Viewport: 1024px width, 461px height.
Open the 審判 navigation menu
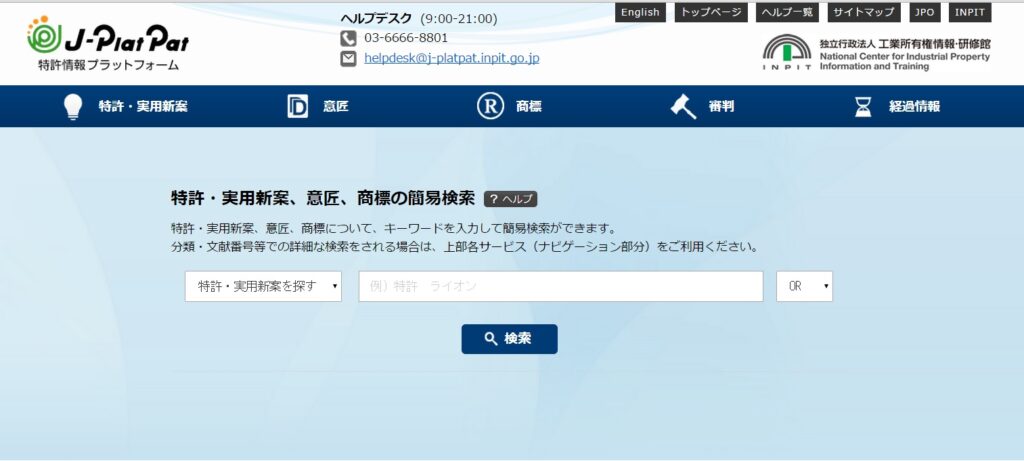tap(720, 106)
